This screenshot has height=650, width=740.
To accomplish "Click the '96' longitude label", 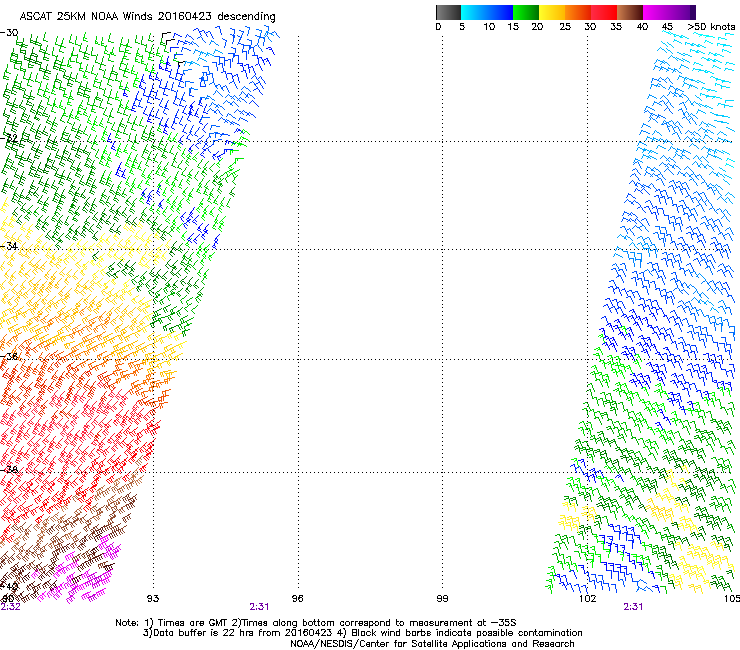I will pyautogui.click(x=297, y=599).
